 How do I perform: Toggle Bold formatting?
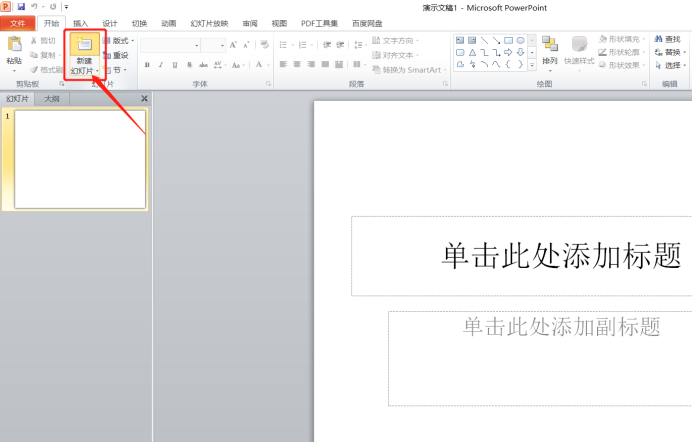click(x=147, y=65)
